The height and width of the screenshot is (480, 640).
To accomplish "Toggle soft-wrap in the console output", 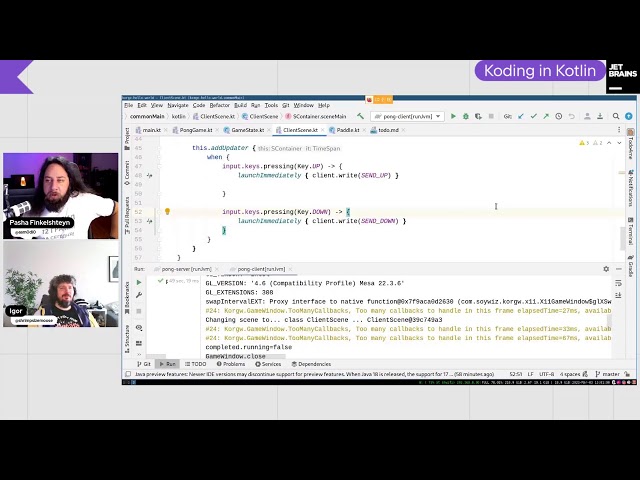I will (618, 283).
